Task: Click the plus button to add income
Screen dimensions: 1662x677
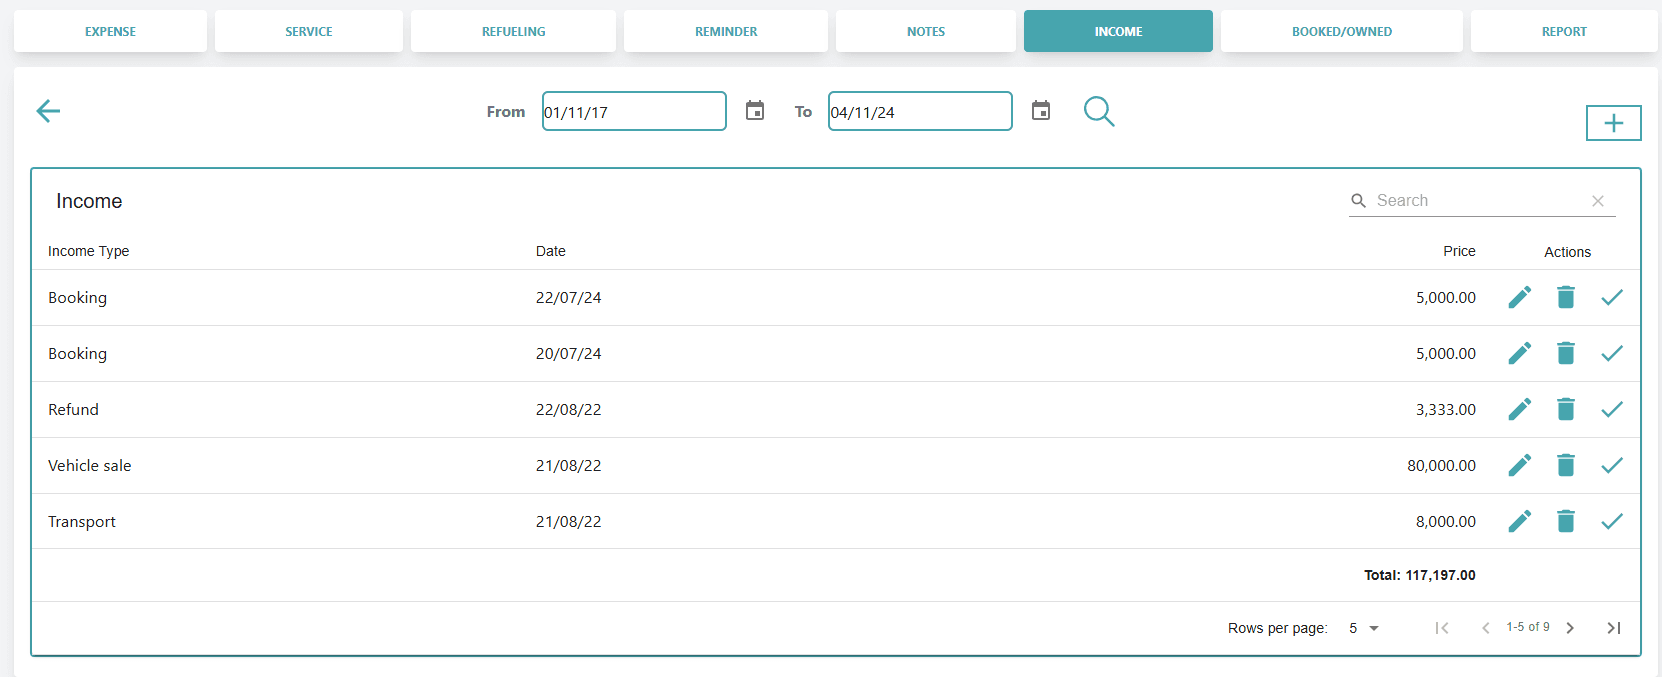Action: pyautogui.click(x=1613, y=123)
